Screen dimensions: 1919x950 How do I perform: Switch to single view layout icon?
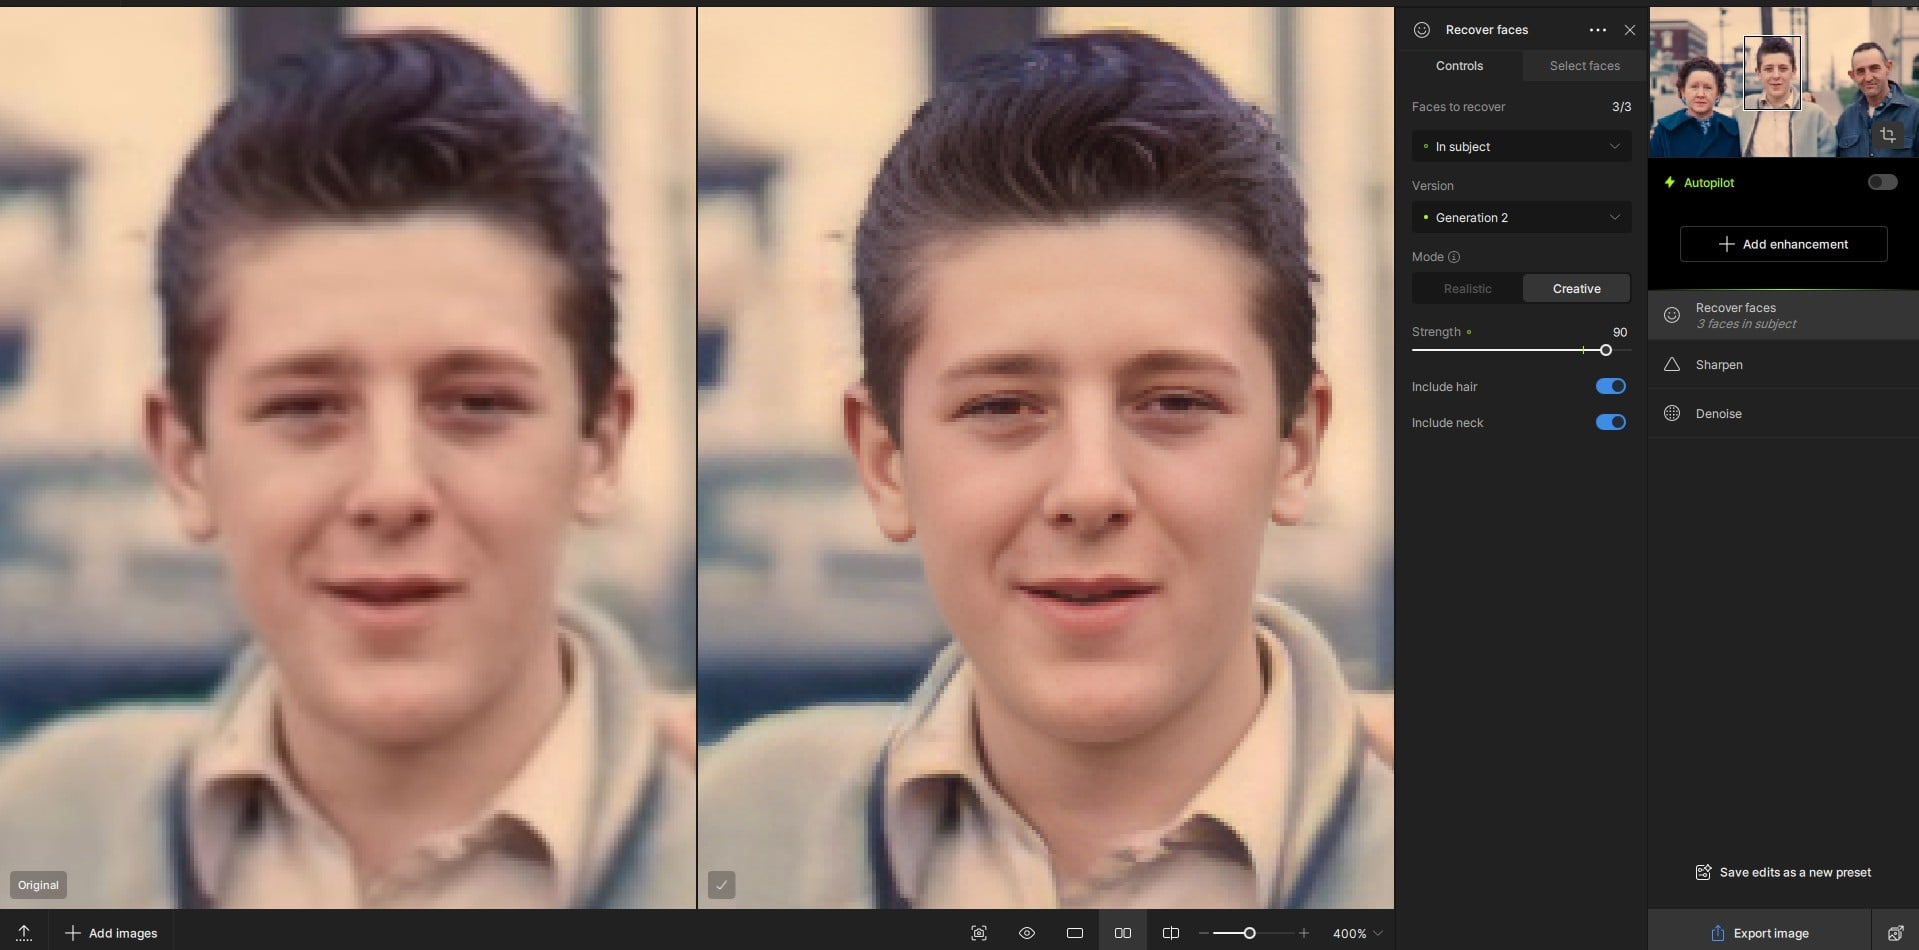point(1075,933)
